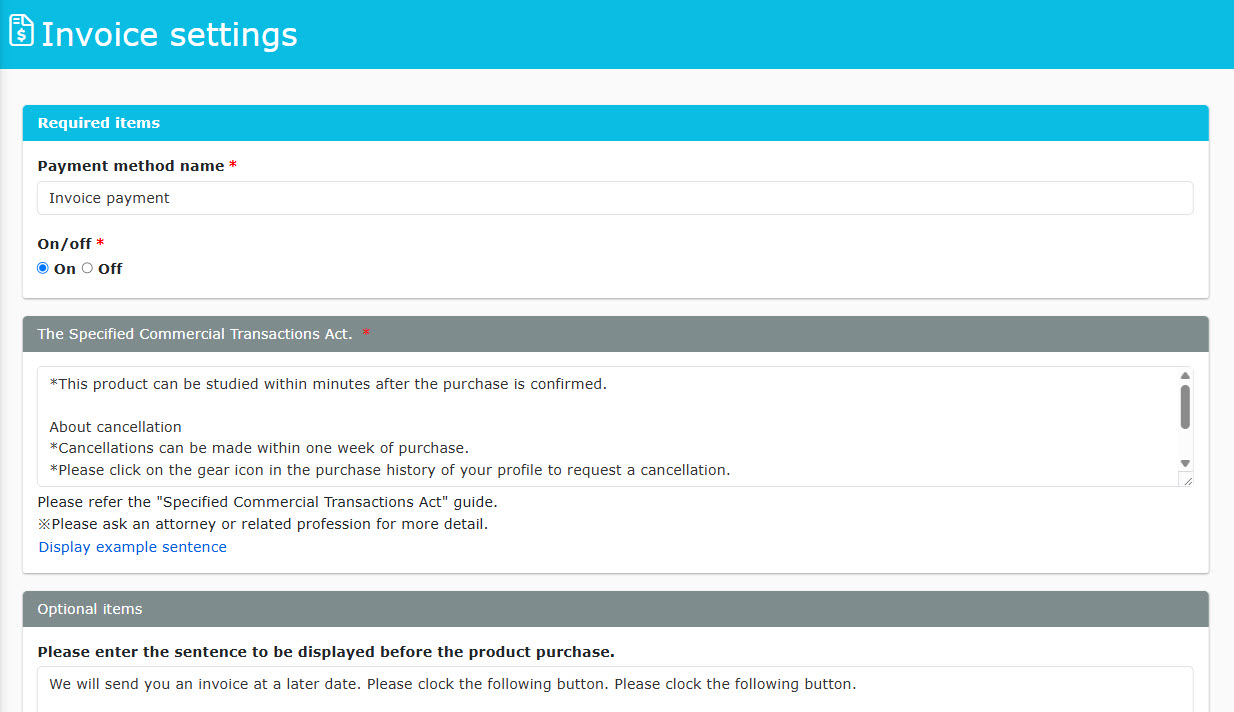Click the "On" label text
Screen dimensions: 1234x712
coord(65,269)
